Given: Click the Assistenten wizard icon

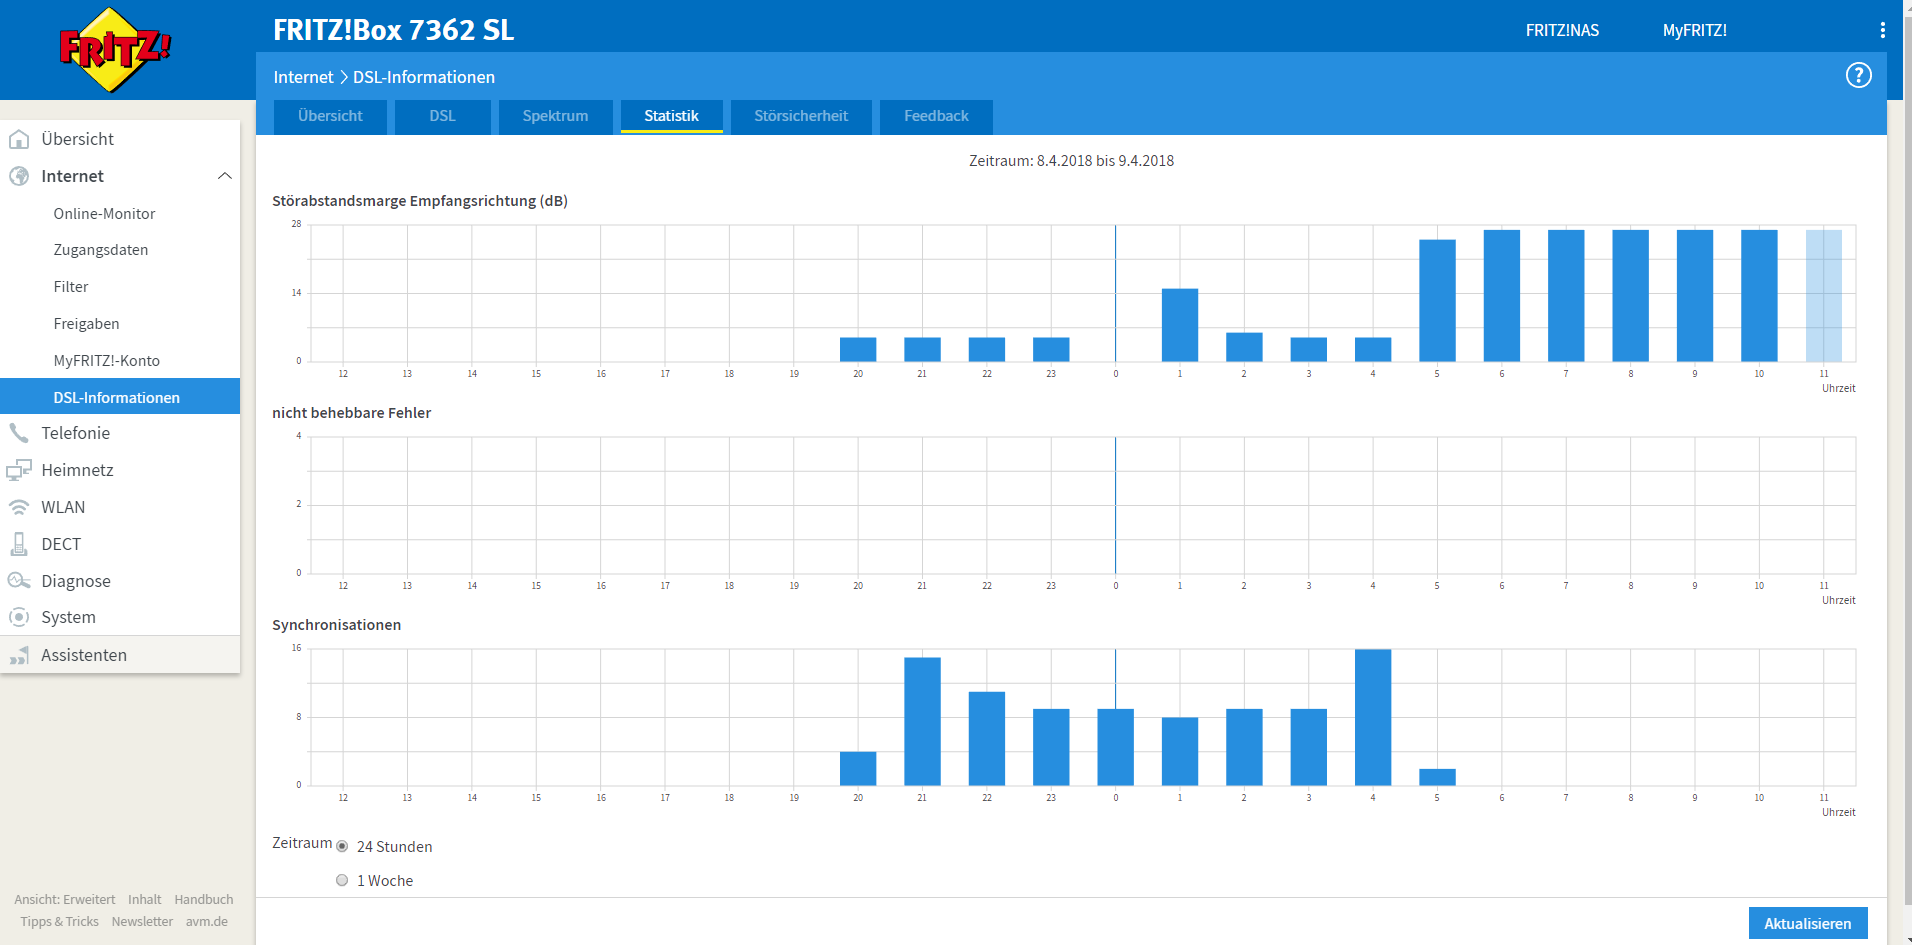Looking at the screenshot, I should coord(19,655).
